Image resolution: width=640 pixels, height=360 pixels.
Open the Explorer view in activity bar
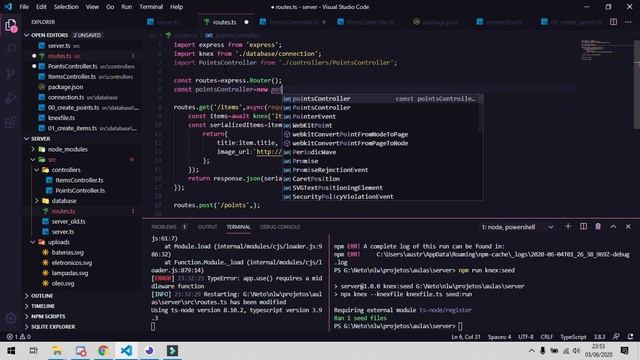[11, 26]
